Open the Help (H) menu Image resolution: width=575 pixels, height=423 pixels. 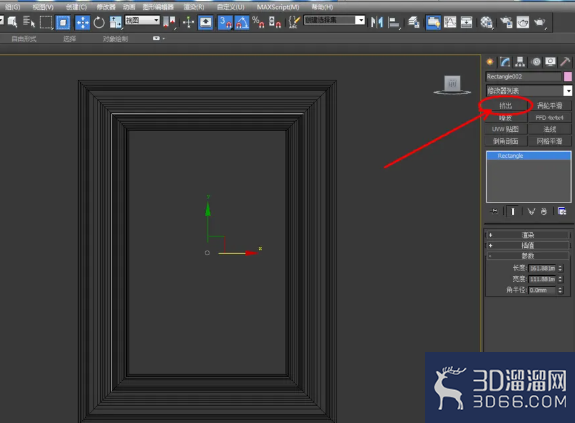click(322, 7)
